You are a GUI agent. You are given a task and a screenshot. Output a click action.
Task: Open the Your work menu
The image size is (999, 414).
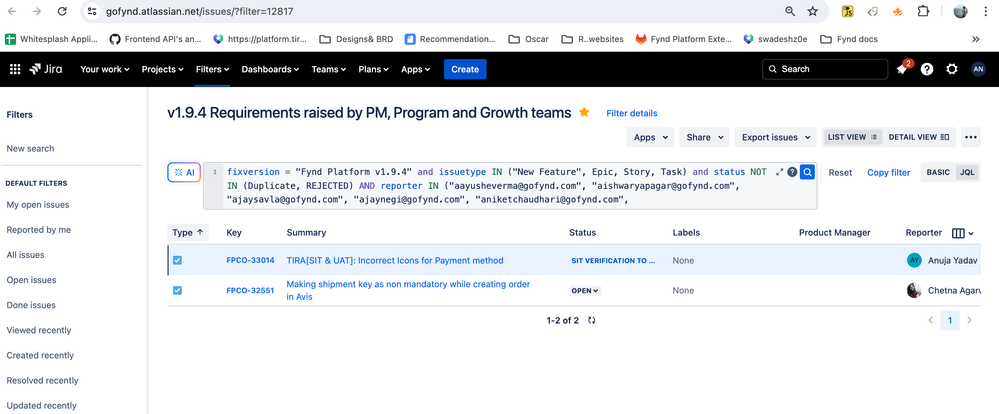[x=104, y=69]
